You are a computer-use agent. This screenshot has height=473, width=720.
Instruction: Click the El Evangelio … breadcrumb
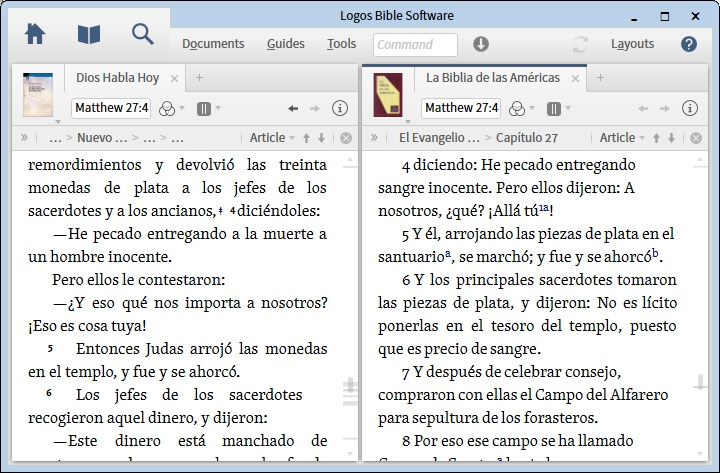(439, 138)
